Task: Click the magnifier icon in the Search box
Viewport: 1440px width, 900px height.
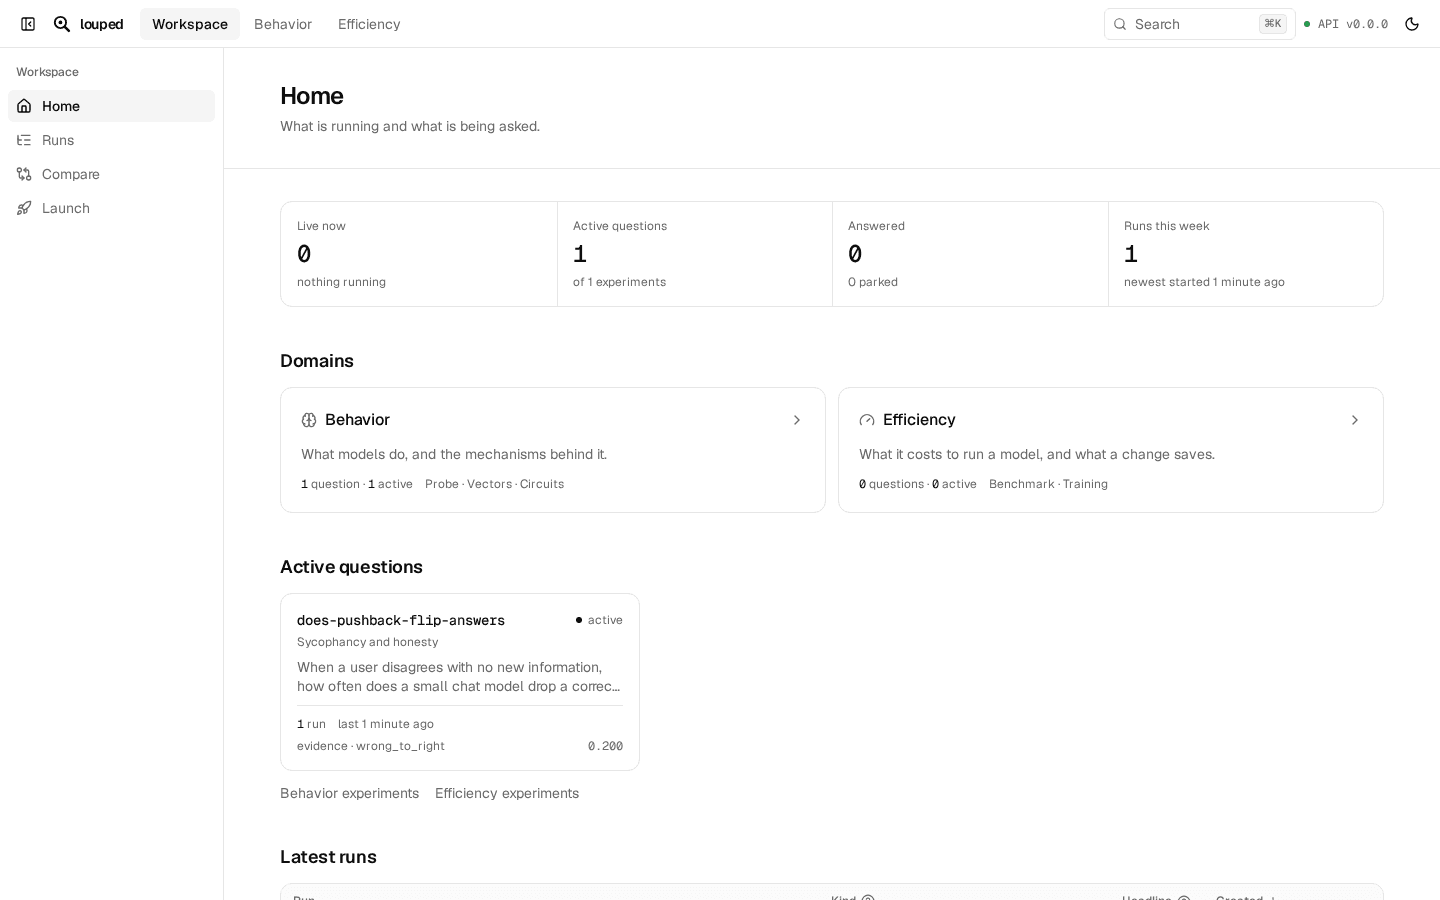Action: tap(1120, 24)
